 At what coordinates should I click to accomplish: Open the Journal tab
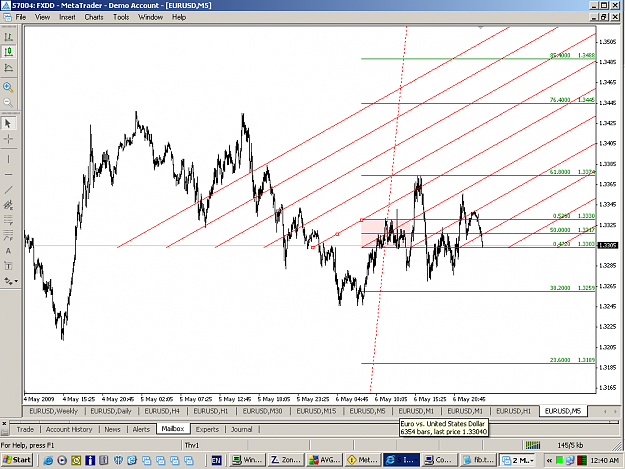click(x=242, y=429)
